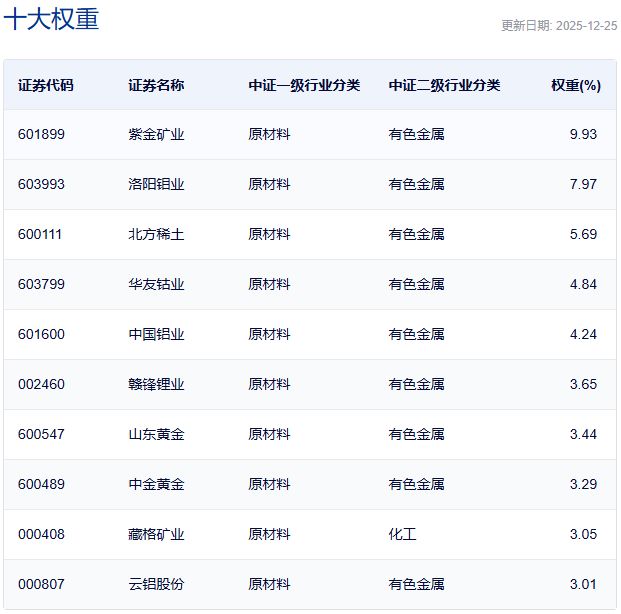This screenshot has width=621, height=614.
Task: Choose the 赣锋锂业 security name
Action: 156,384
